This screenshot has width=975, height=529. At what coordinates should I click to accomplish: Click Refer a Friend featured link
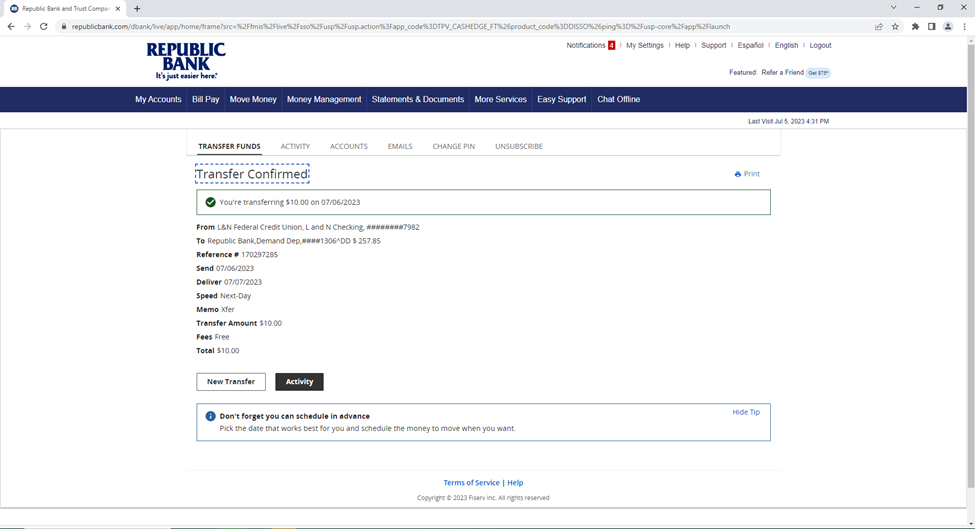(x=782, y=73)
